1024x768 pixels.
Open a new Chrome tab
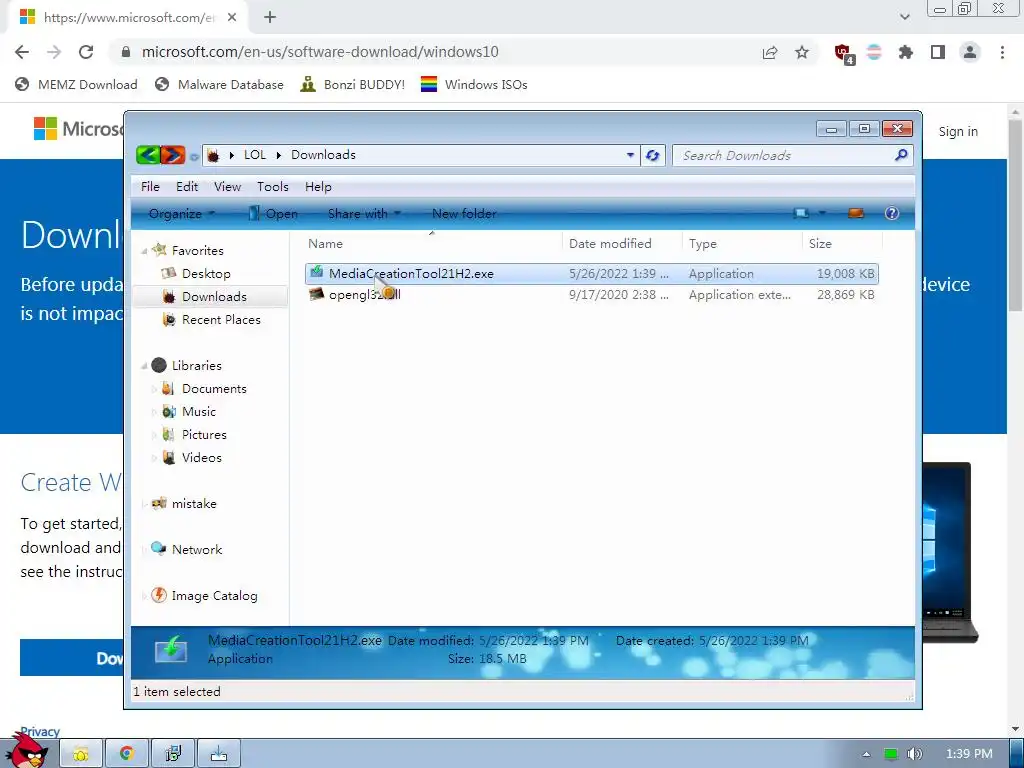(x=270, y=18)
